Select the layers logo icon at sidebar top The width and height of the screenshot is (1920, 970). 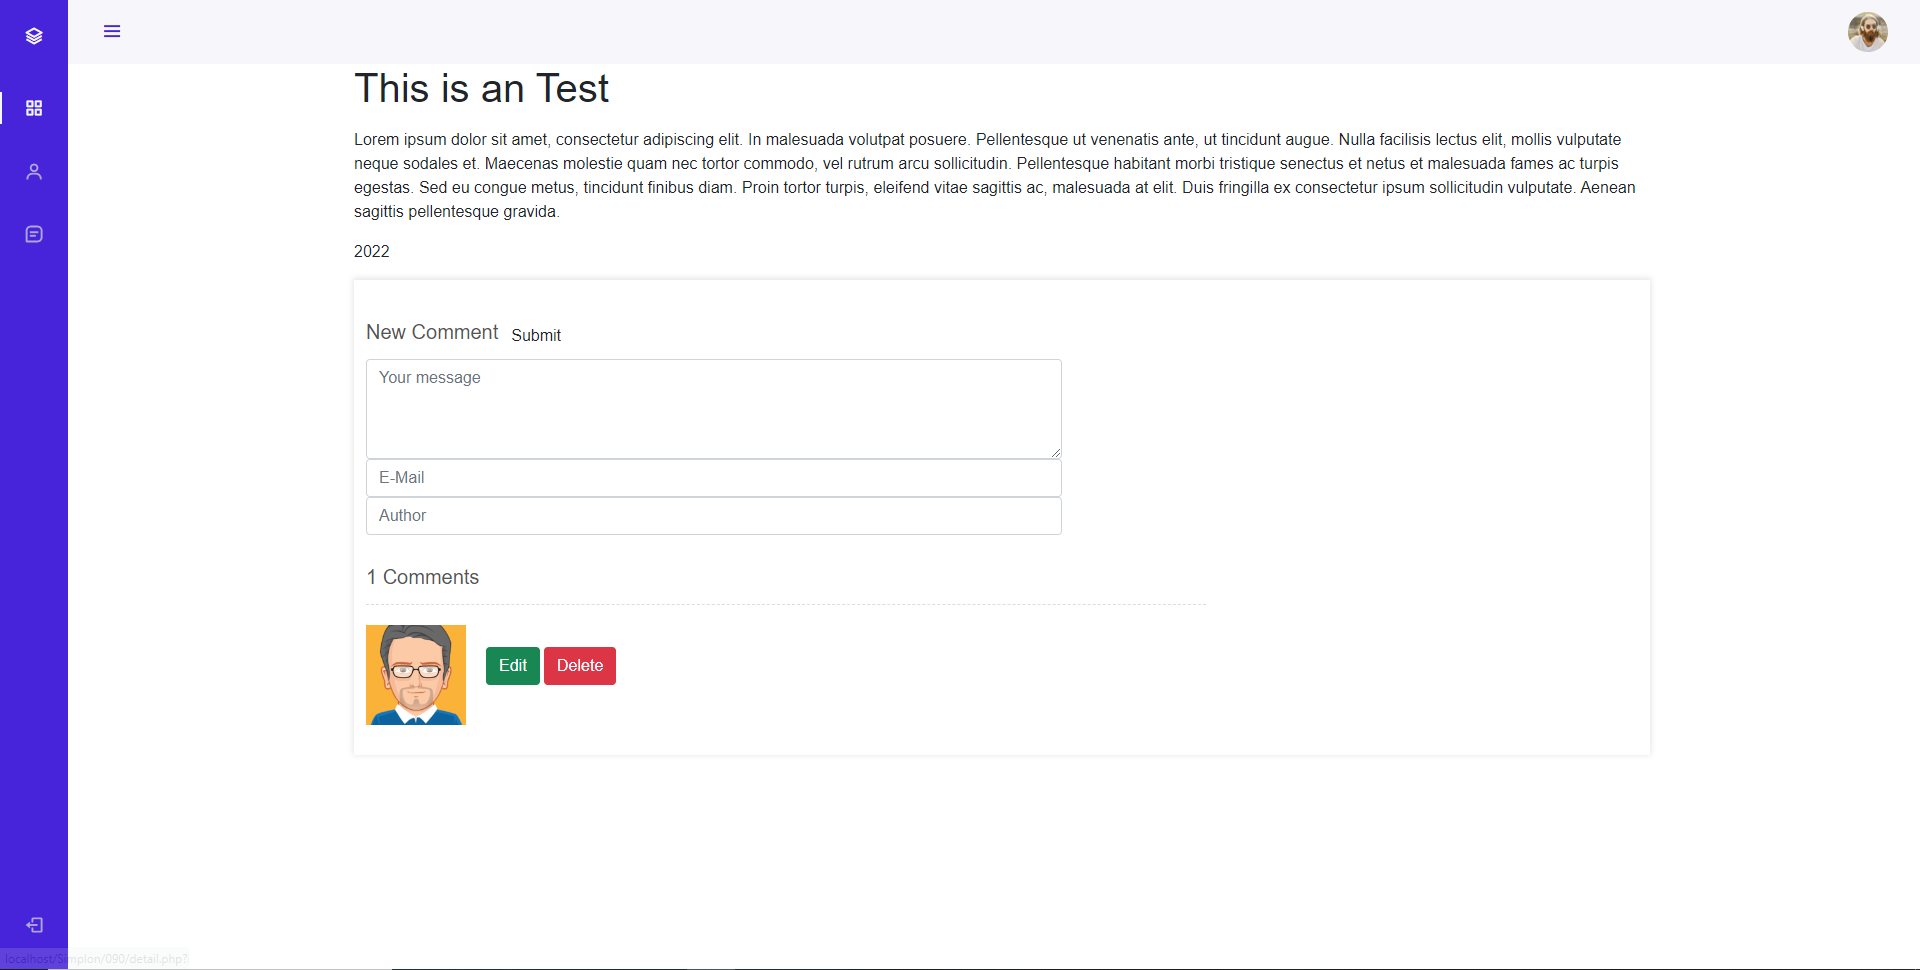tap(34, 36)
